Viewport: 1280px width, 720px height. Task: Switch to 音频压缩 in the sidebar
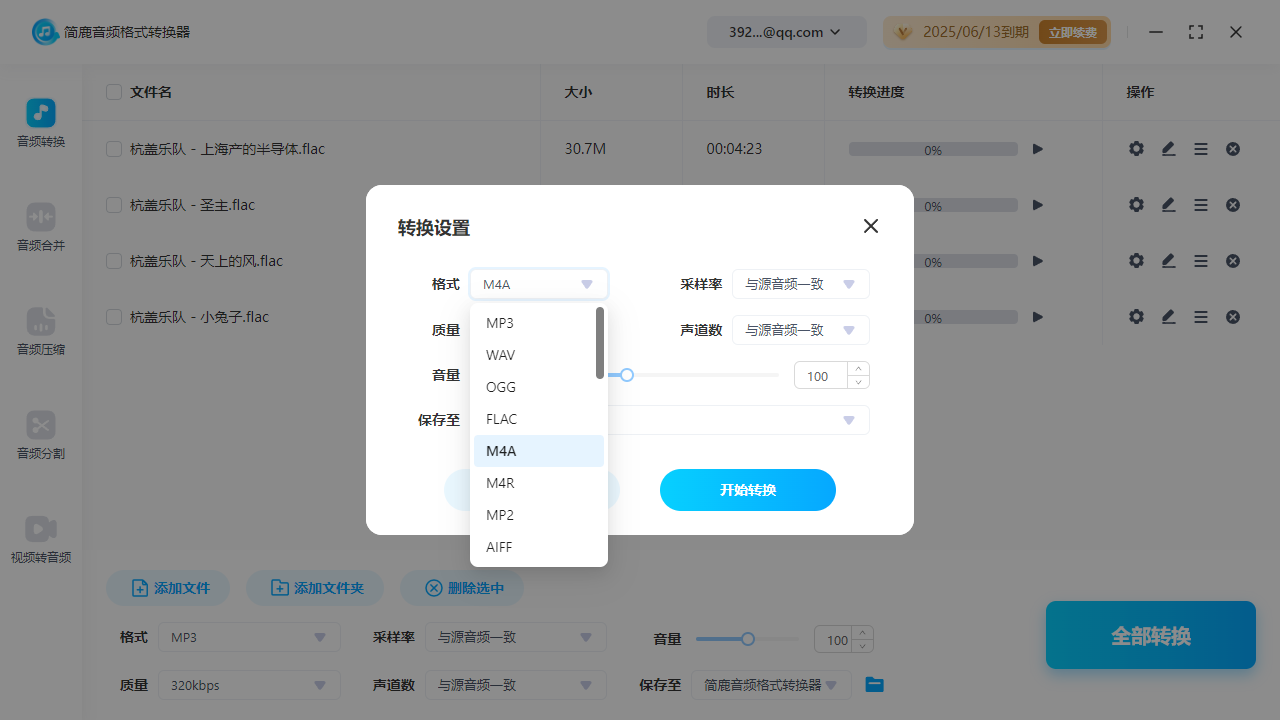40,333
